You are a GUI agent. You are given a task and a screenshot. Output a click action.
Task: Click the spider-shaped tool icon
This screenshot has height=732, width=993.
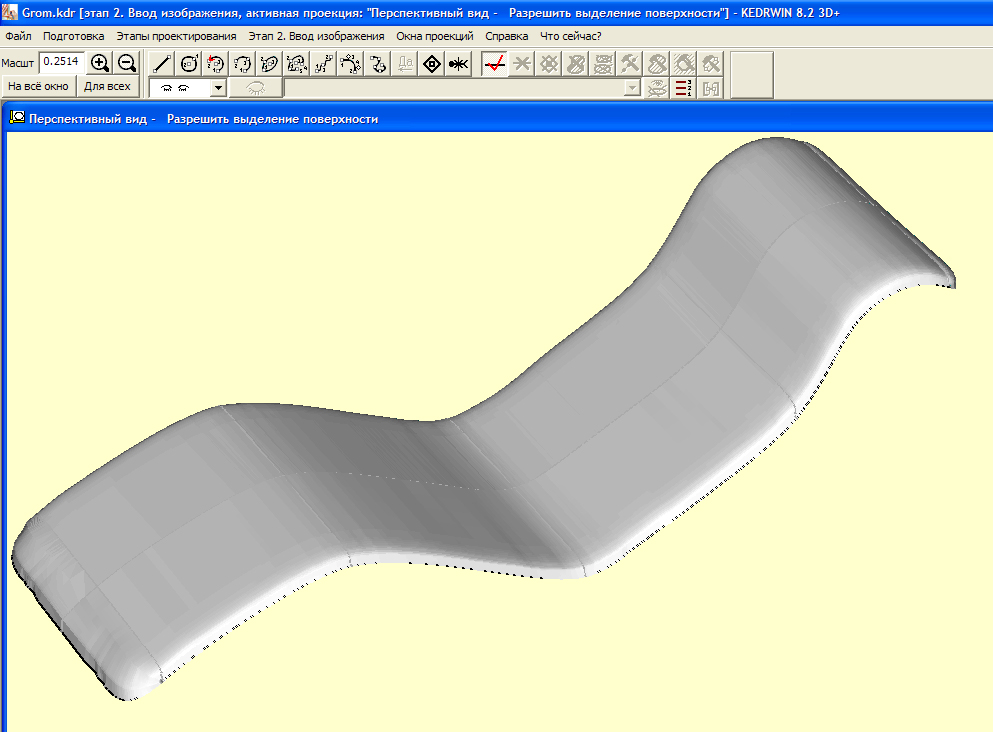(458, 64)
